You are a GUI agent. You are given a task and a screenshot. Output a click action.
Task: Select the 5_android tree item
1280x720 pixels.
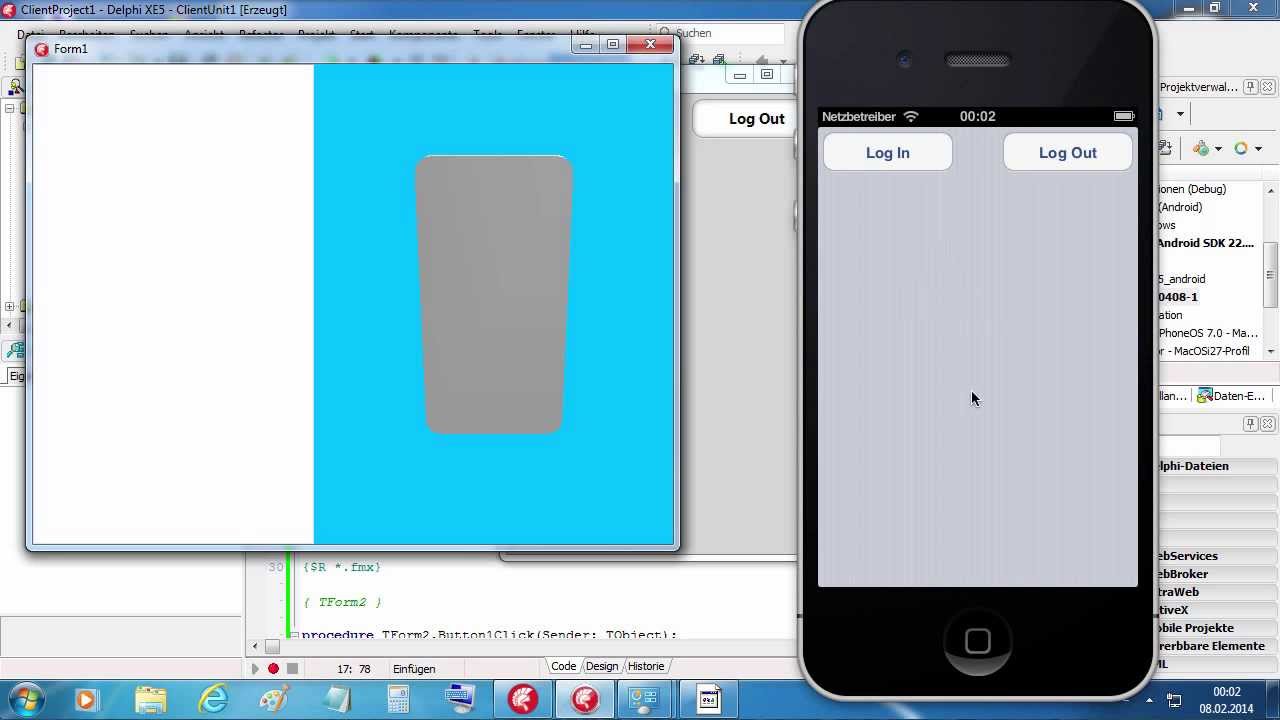tap(1181, 279)
